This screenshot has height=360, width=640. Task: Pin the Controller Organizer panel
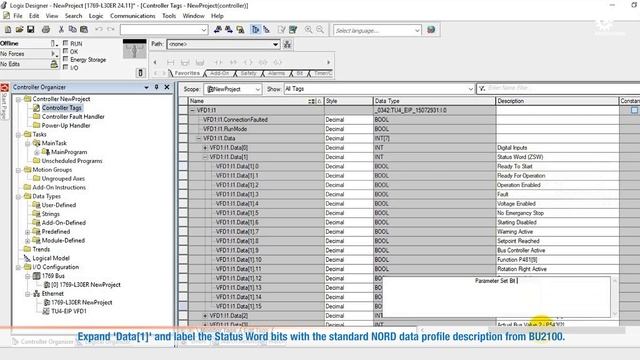click(156, 87)
